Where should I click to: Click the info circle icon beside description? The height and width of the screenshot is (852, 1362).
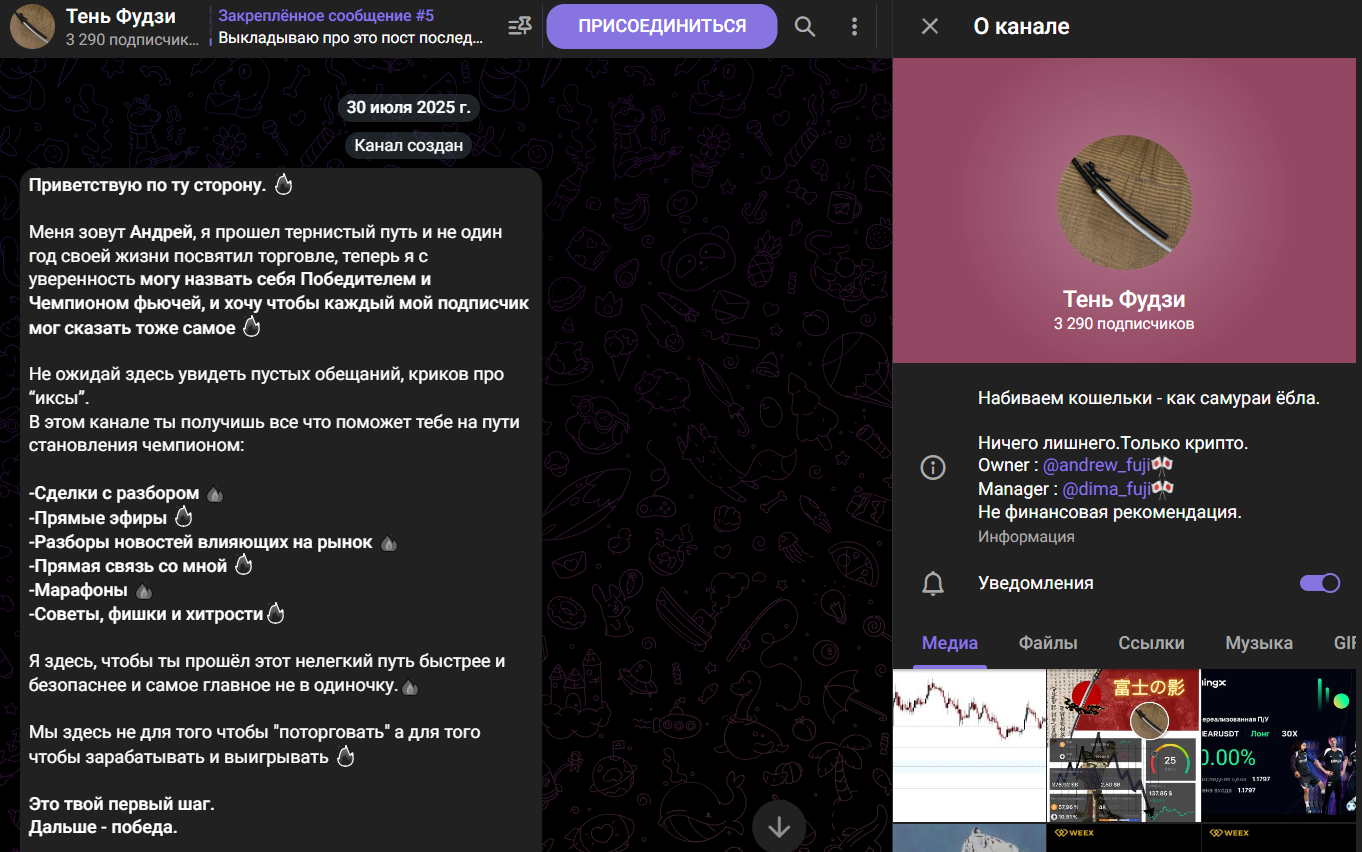pyautogui.click(x=933, y=467)
